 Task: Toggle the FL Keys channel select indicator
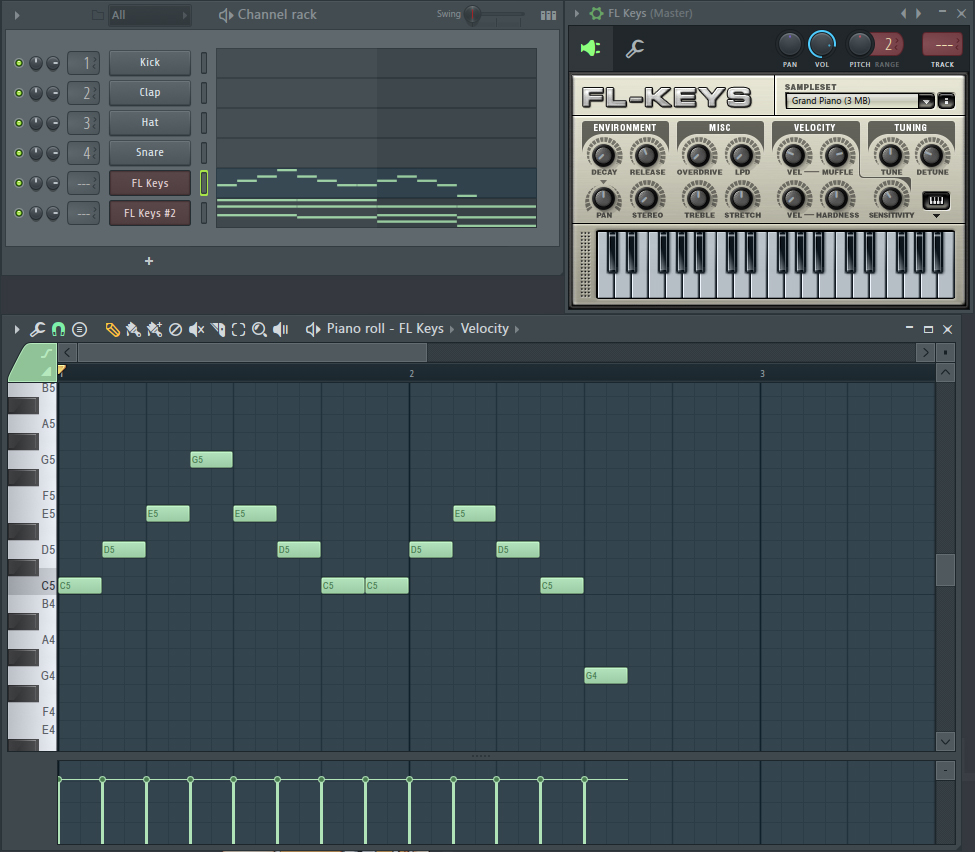point(204,183)
